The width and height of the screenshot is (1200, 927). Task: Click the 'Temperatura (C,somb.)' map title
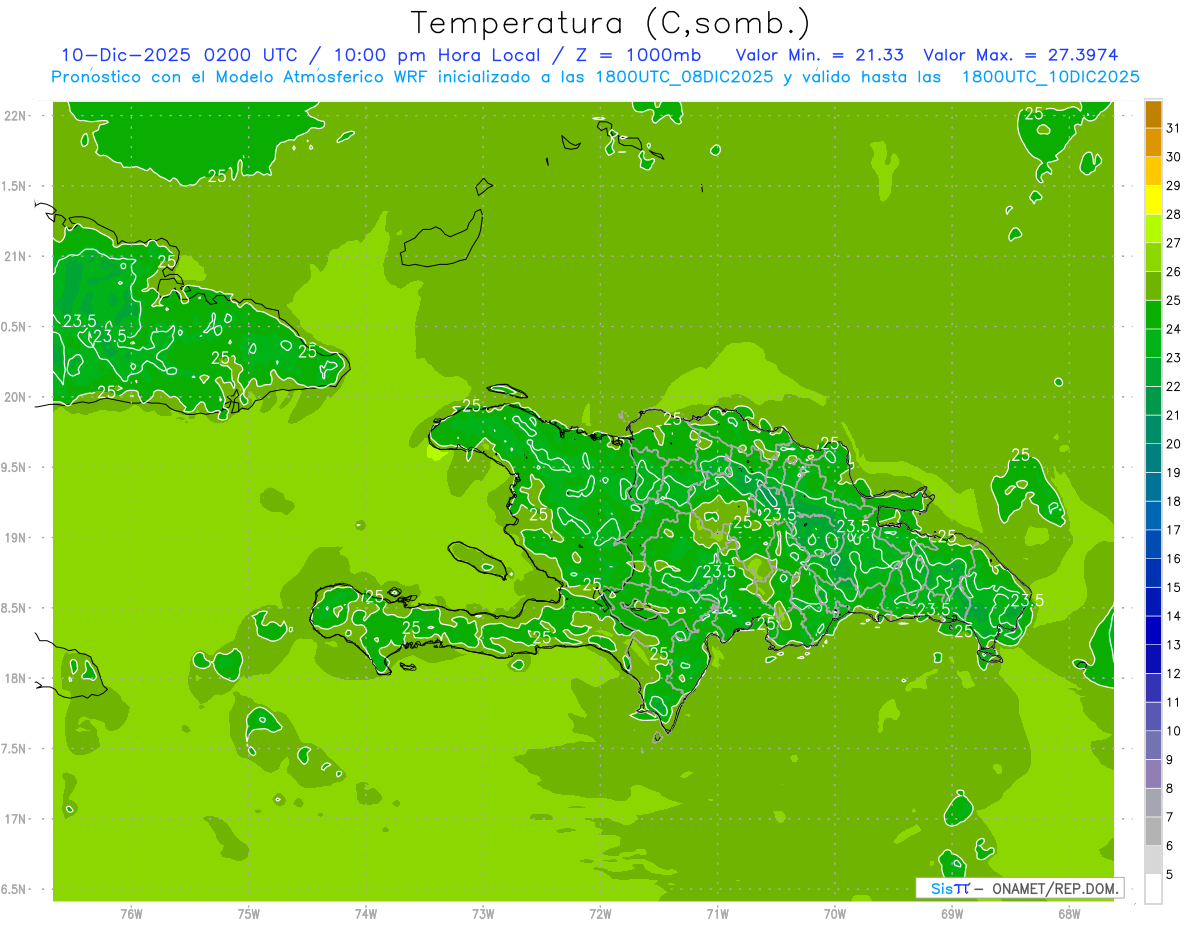click(611, 23)
